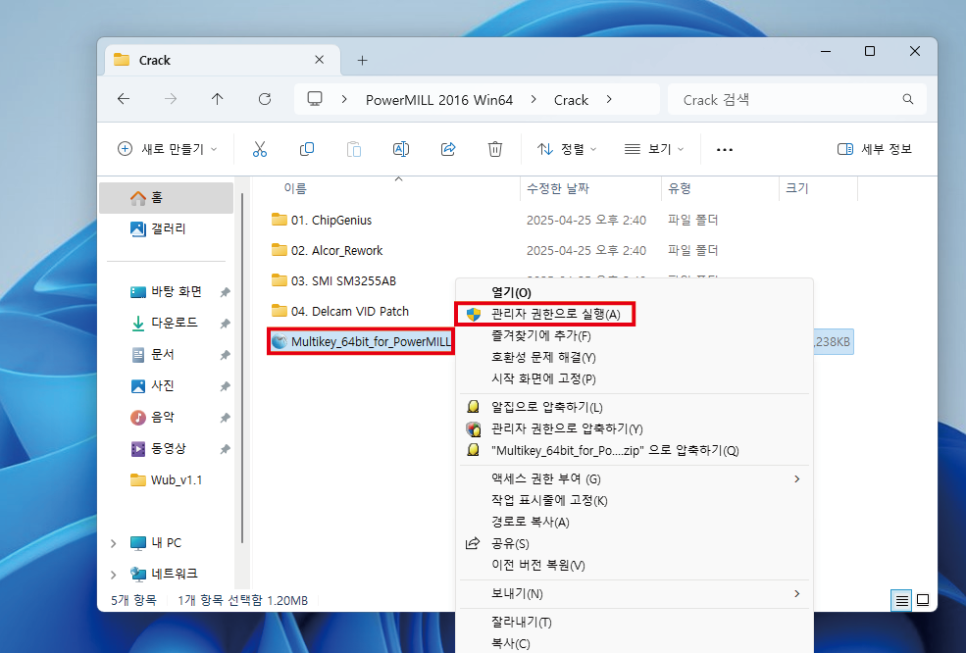This screenshot has height=653, width=966.
Task: Add a new tab with plus button
Action: coord(362,60)
